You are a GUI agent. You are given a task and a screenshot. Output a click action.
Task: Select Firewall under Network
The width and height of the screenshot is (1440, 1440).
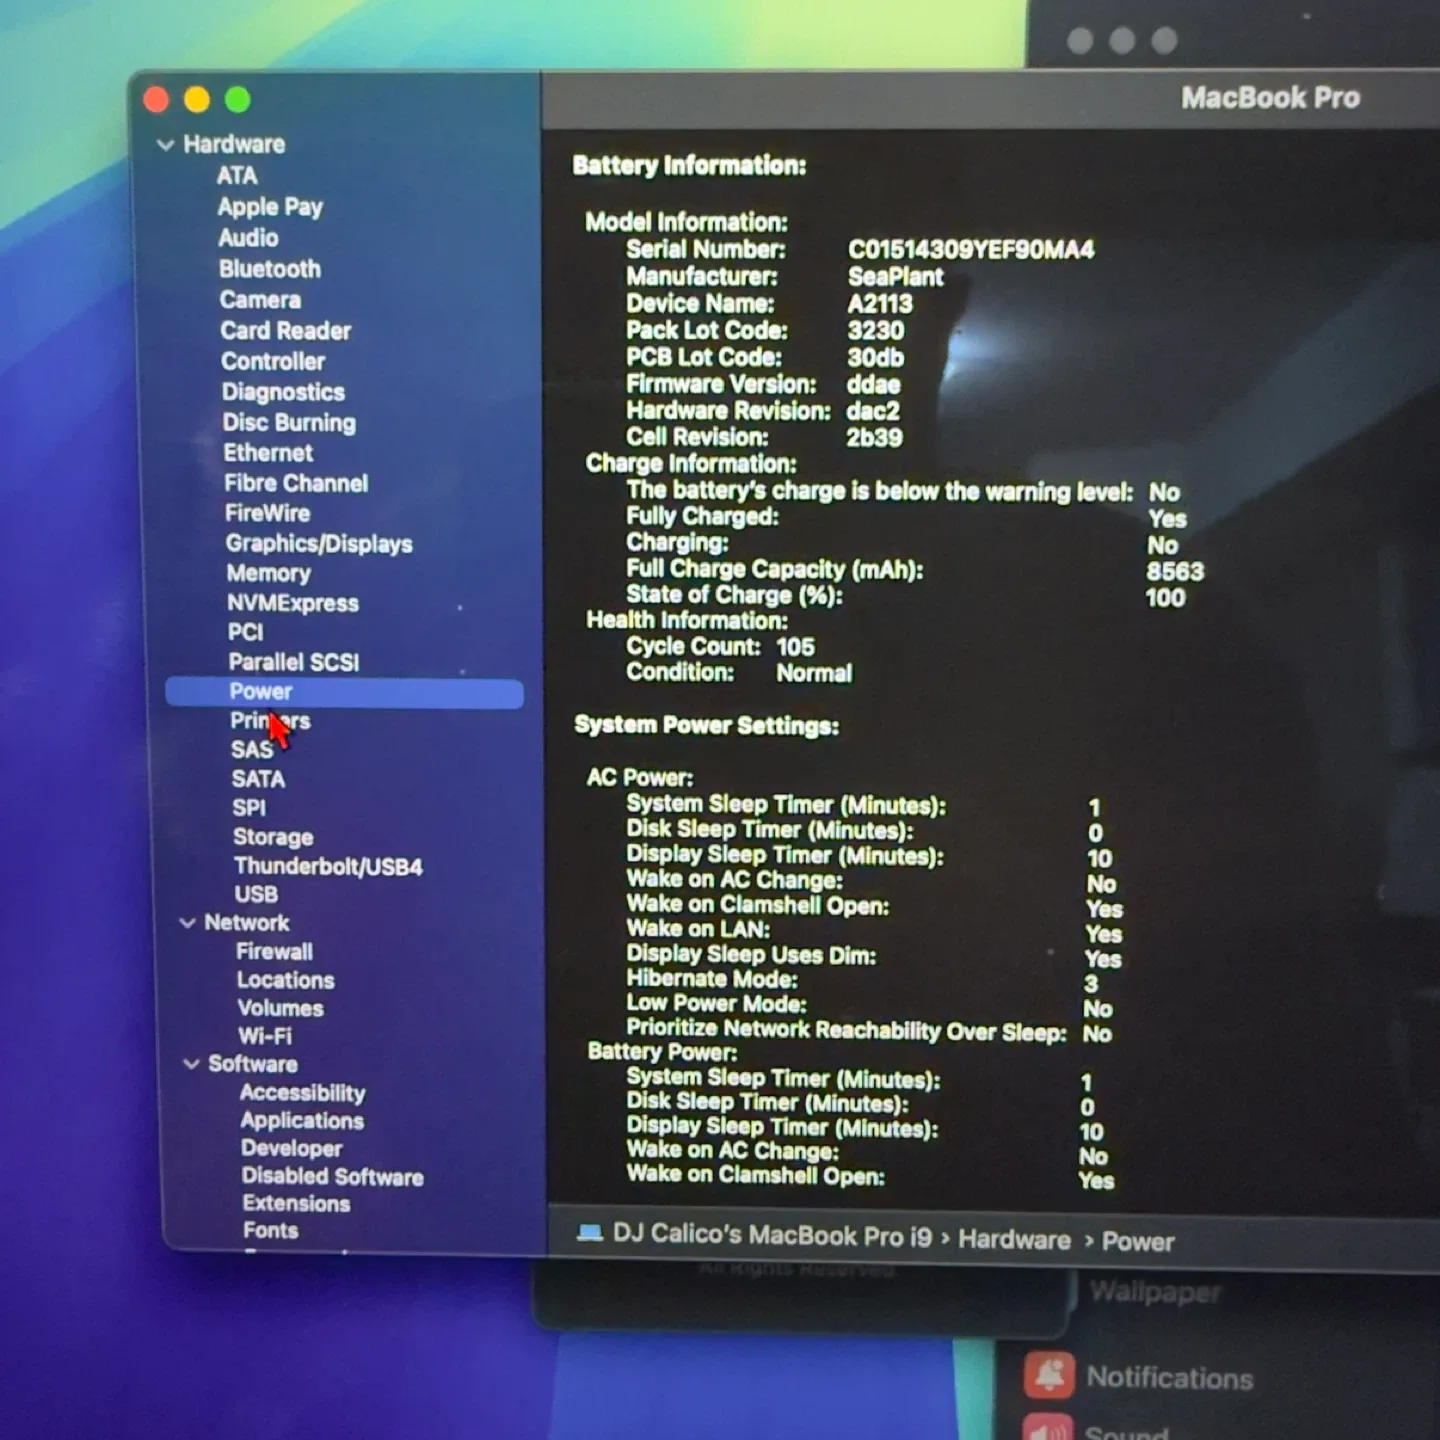coord(274,952)
